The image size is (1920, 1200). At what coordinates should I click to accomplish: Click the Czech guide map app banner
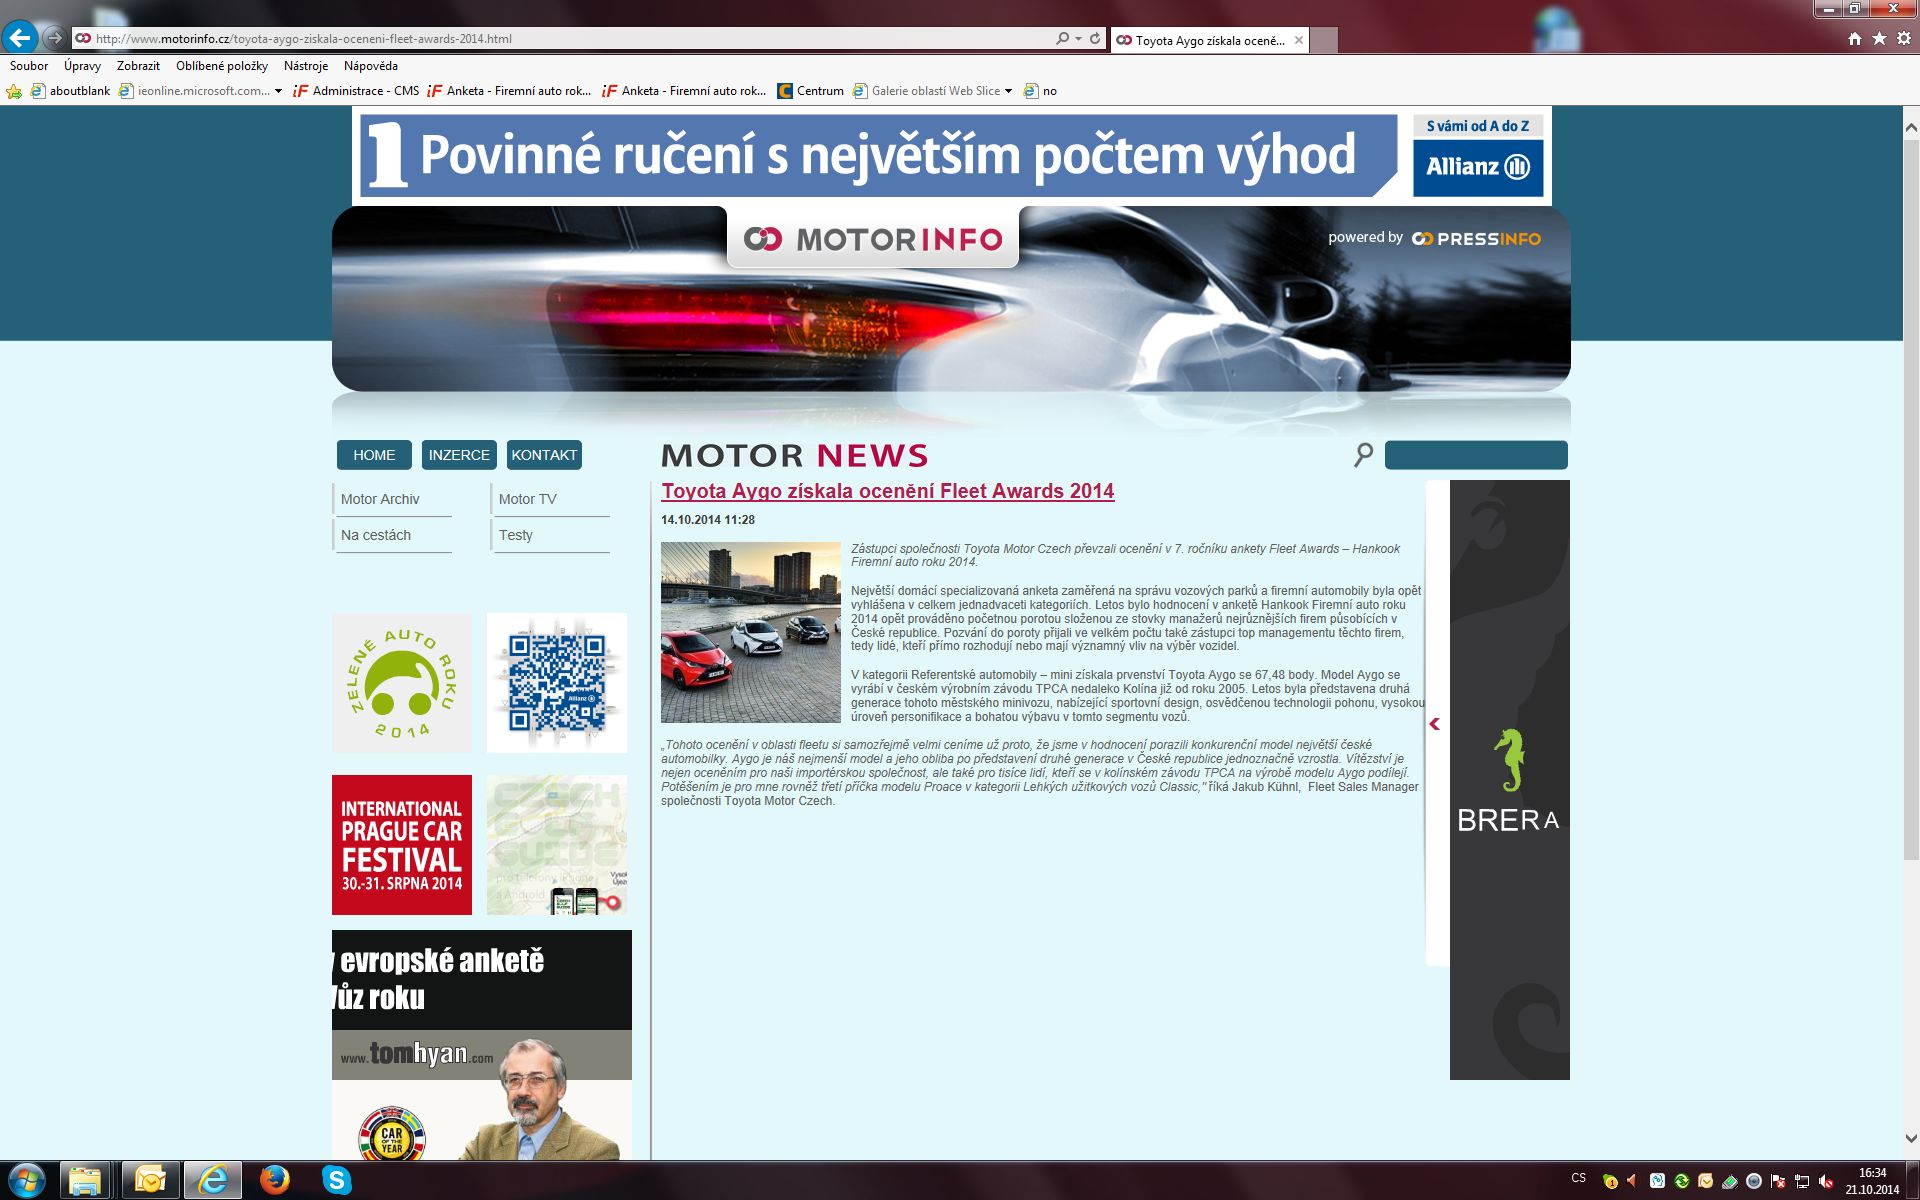(557, 845)
